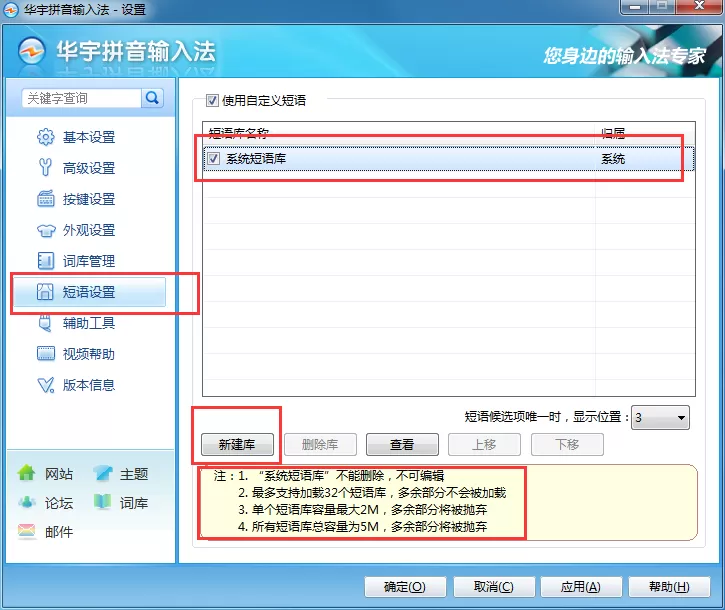Open the 网站 link
Image resolution: width=725 pixels, height=610 pixels.
coord(59,474)
